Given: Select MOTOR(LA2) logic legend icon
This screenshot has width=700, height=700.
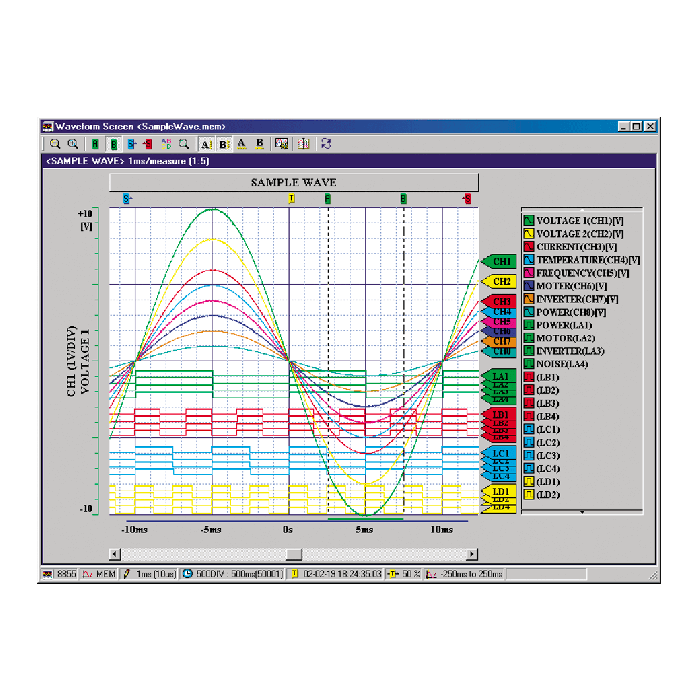Looking at the screenshot, I should point(529,338).
